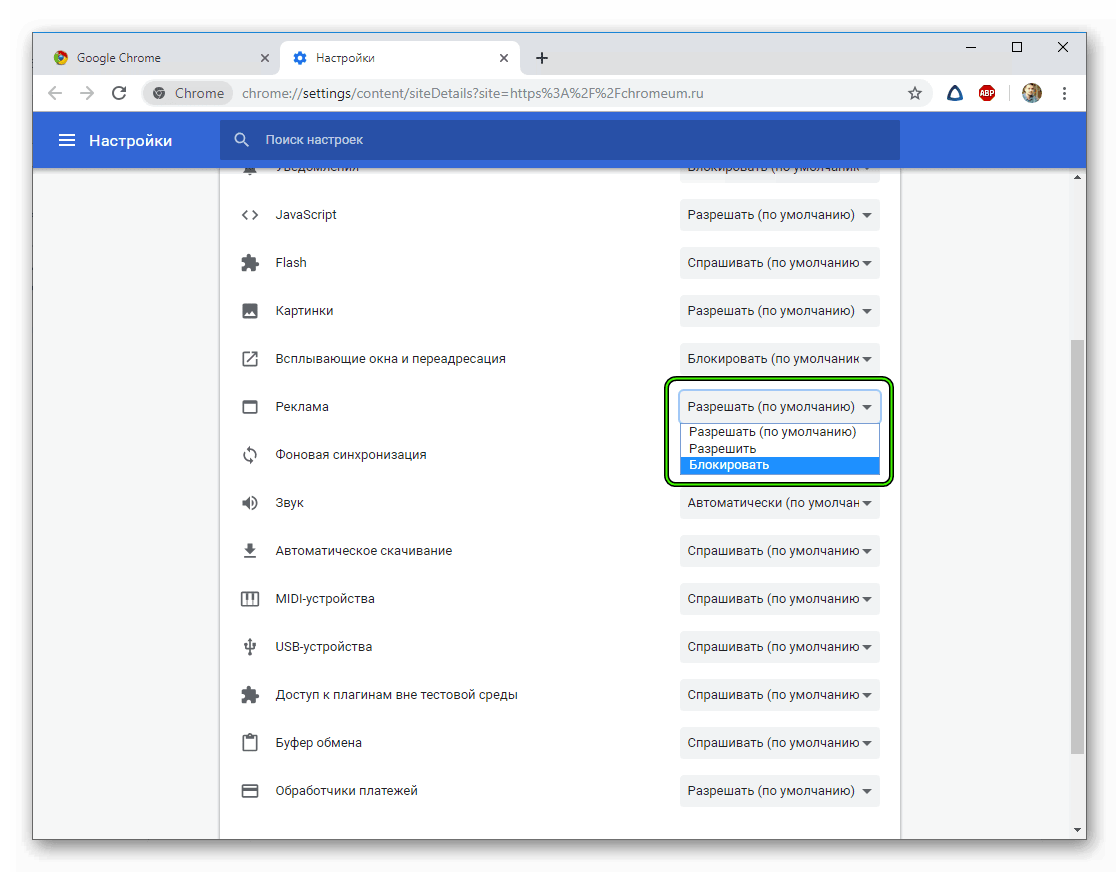Click the Звук speaker icon

(250, 502)
